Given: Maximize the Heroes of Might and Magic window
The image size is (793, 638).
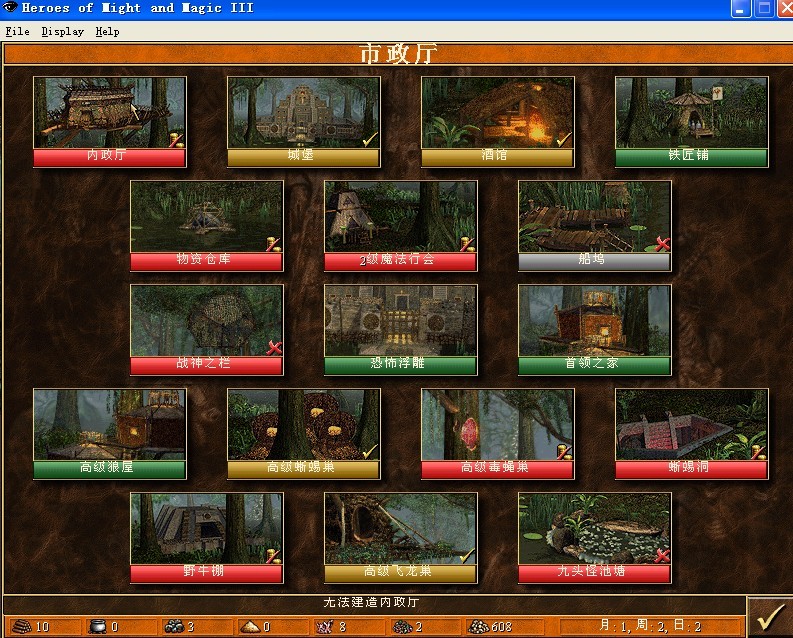Looking at the screenshot, I should coord(764,9).
